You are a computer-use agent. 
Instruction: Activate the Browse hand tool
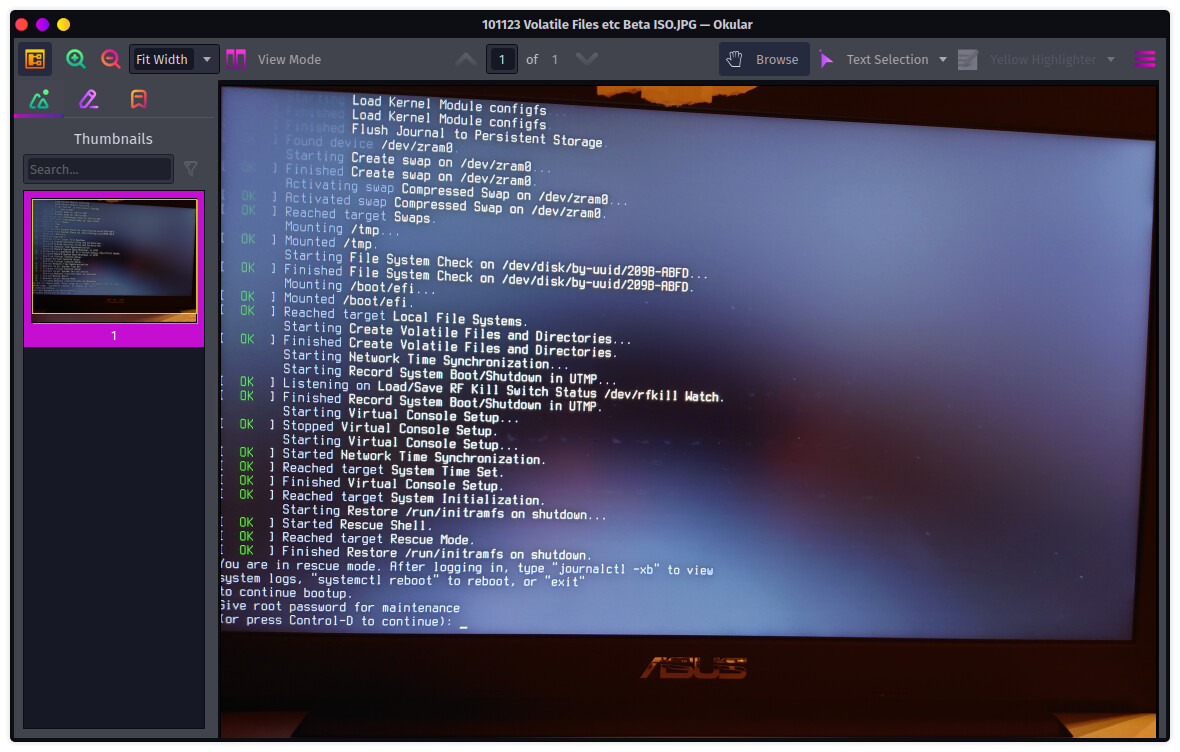point(763,59)
